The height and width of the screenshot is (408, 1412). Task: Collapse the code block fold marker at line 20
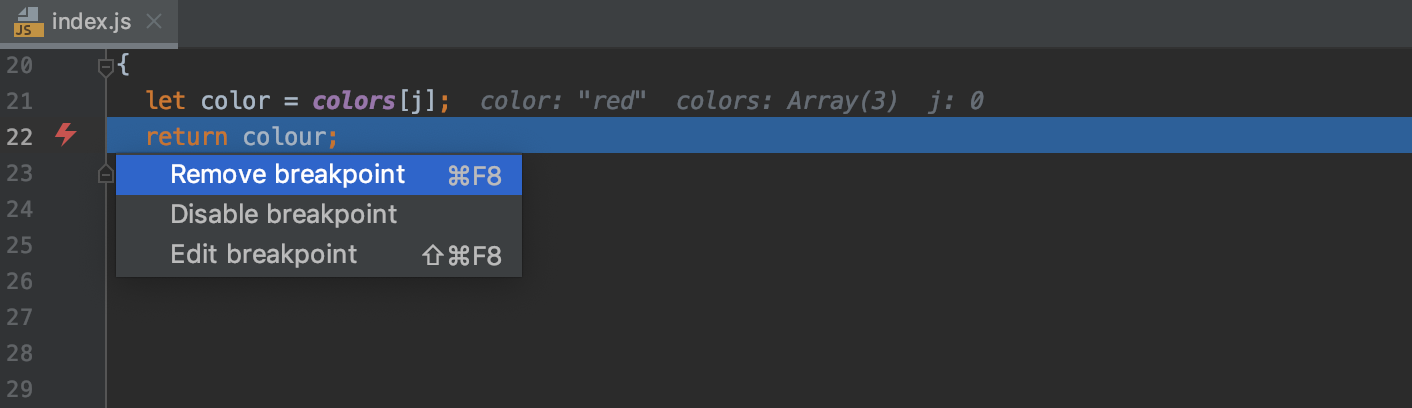(x=105, y=67)
